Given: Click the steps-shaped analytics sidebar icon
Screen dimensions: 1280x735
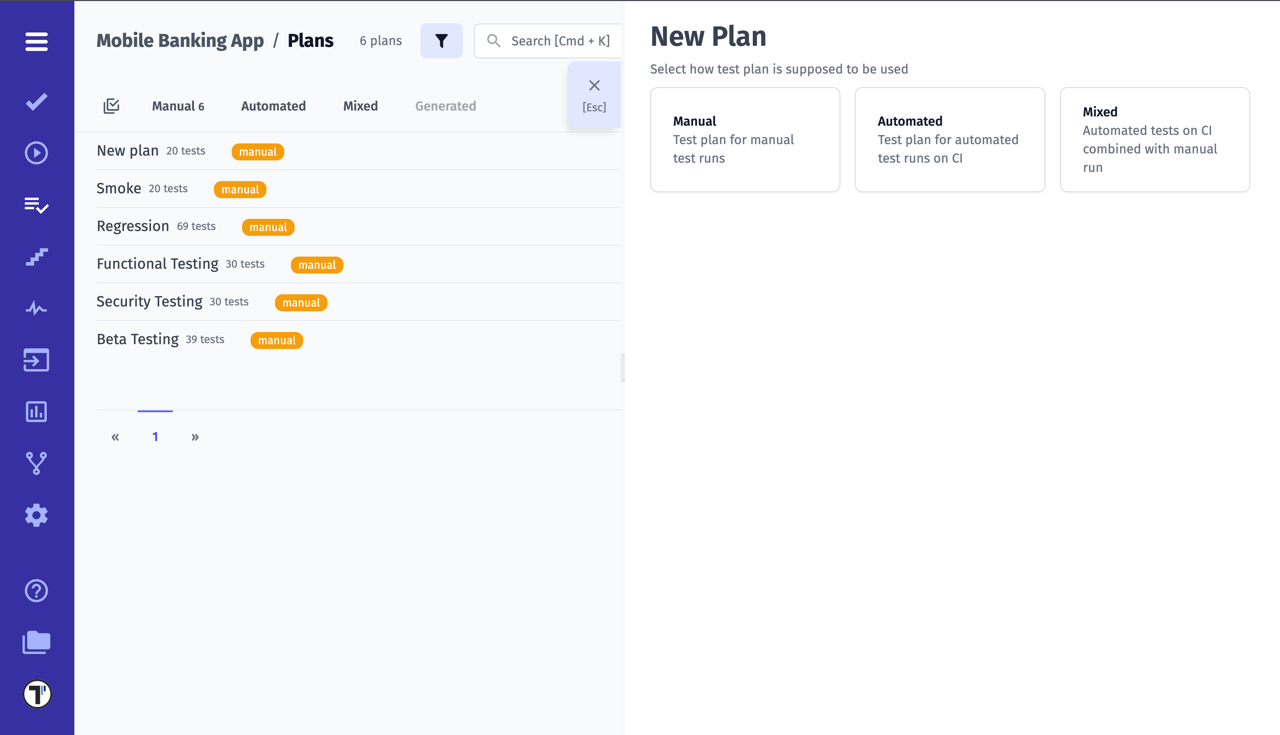Looking at the screenshot, I should (36, 256).
